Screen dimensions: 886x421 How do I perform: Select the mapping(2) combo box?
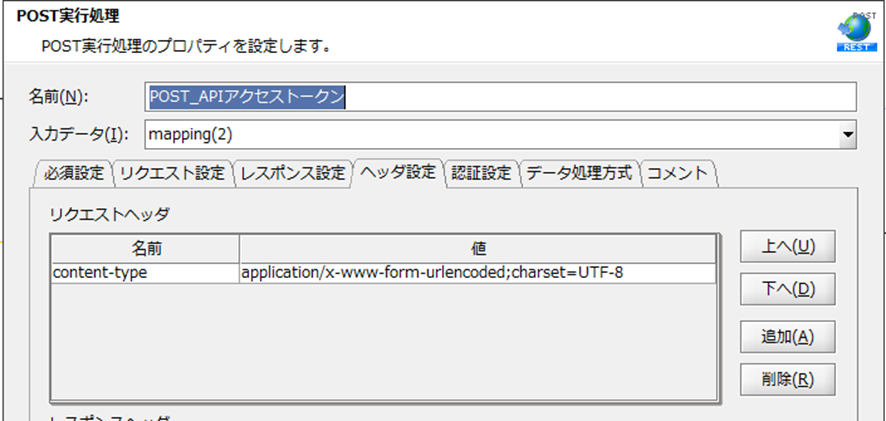click(501, 134)
